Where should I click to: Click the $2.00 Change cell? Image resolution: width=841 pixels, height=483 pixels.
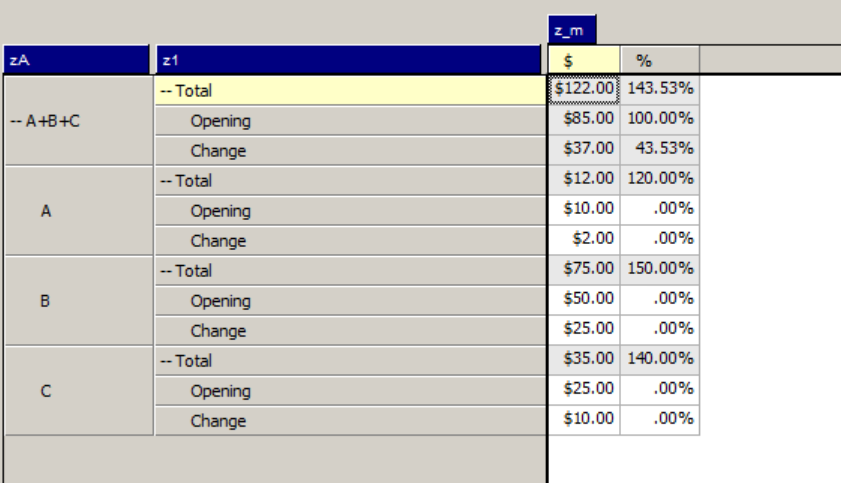point(584,240)
